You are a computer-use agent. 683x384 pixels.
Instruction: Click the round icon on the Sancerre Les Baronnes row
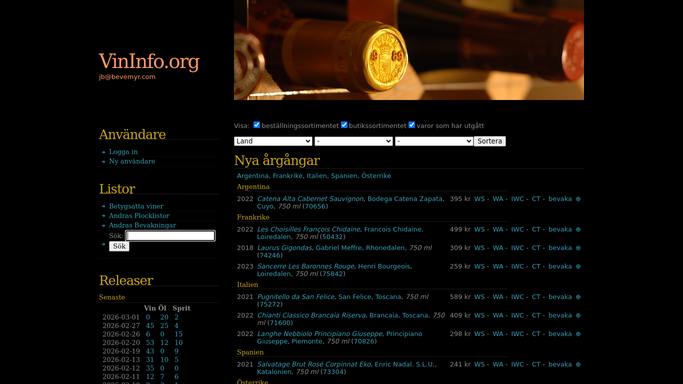point(578,266)
